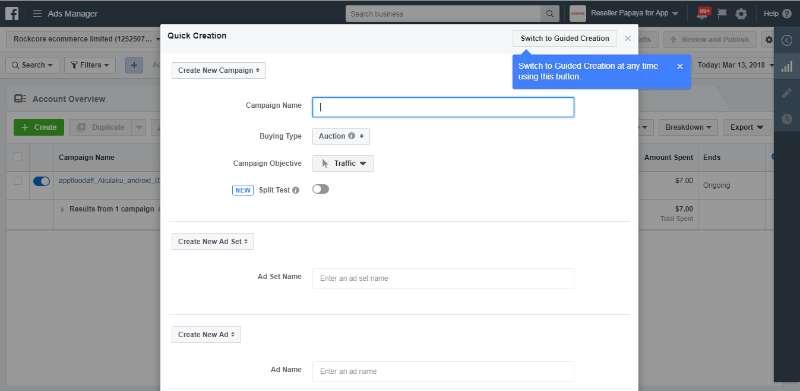This screenshot has width=800, height=391.
Task: Open the Export dropdown
Action: pos(746,127)
